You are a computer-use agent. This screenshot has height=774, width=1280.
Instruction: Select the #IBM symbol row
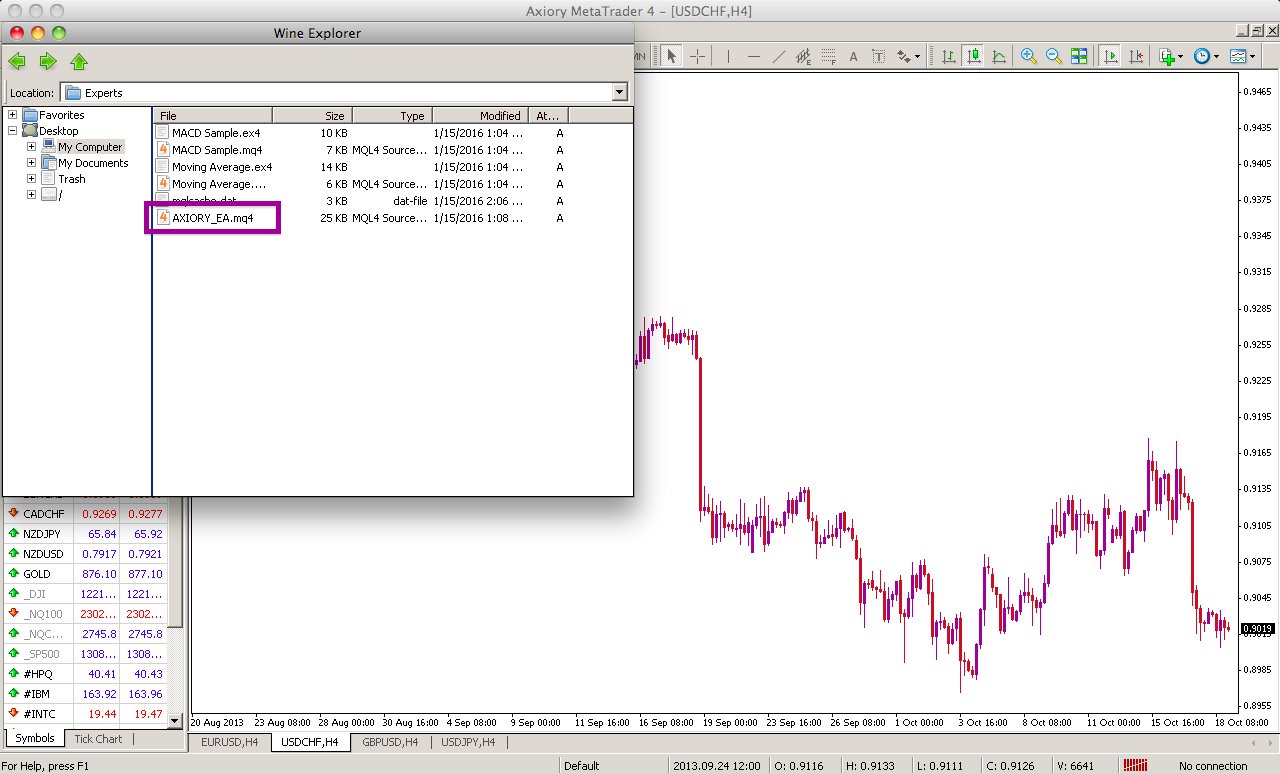coord(85,694)
